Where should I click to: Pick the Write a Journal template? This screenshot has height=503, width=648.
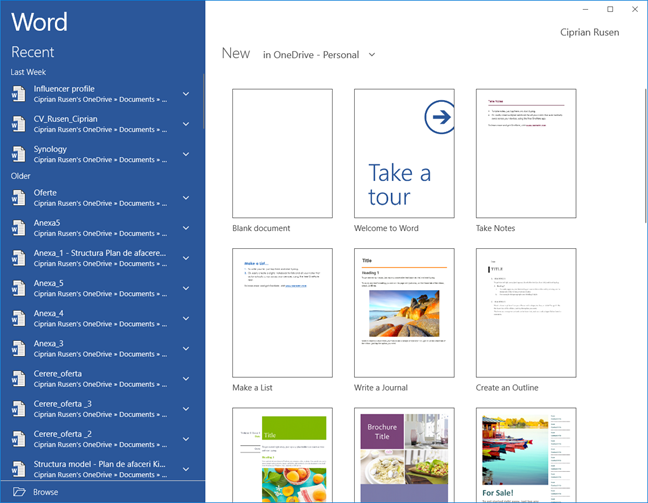(404, 313)
